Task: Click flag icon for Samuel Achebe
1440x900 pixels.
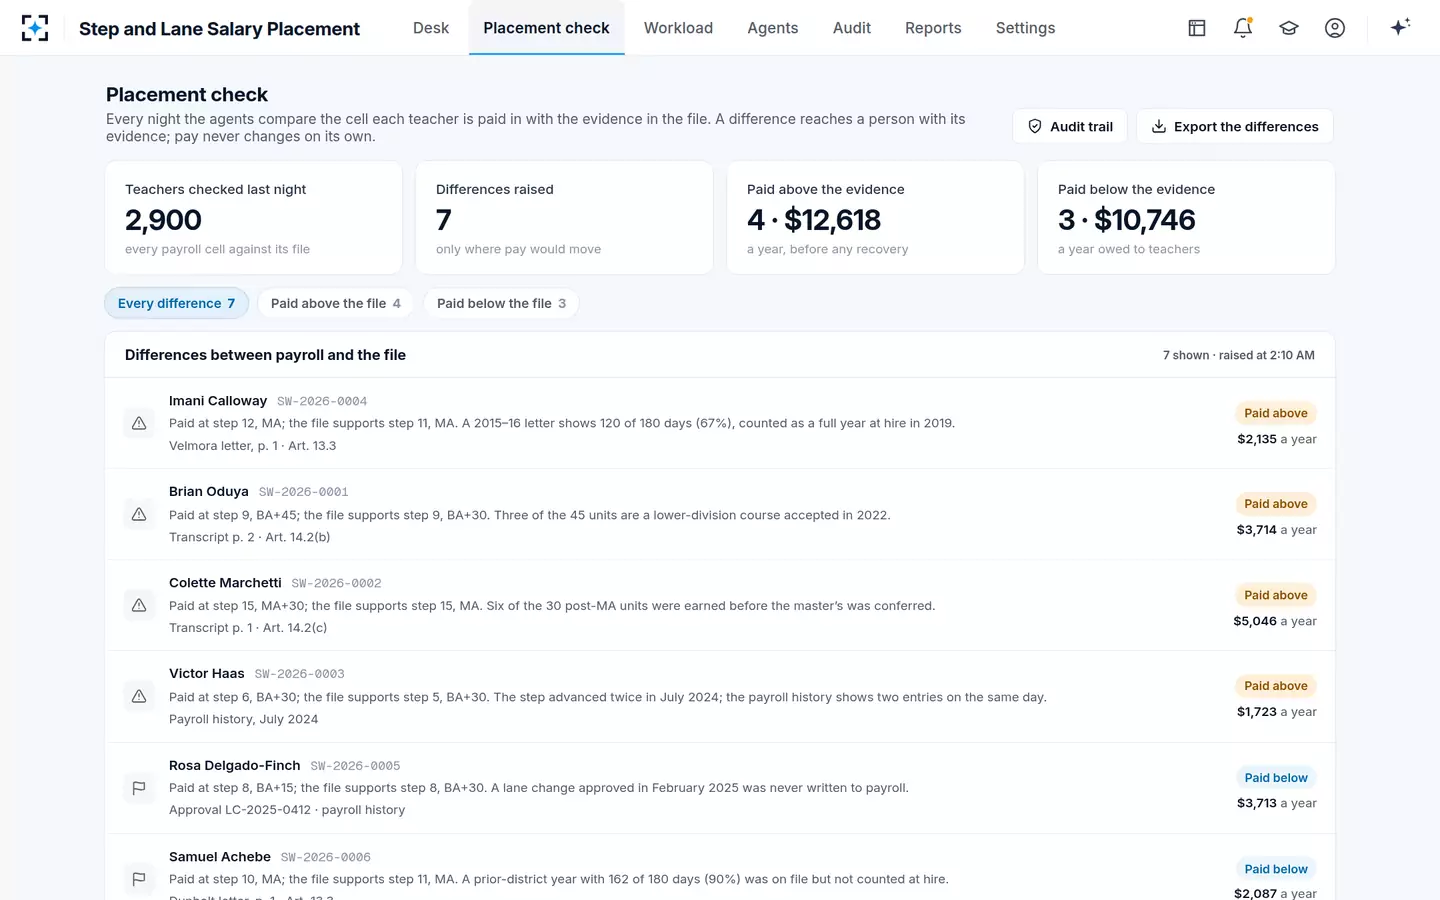Action: [139, 879]
